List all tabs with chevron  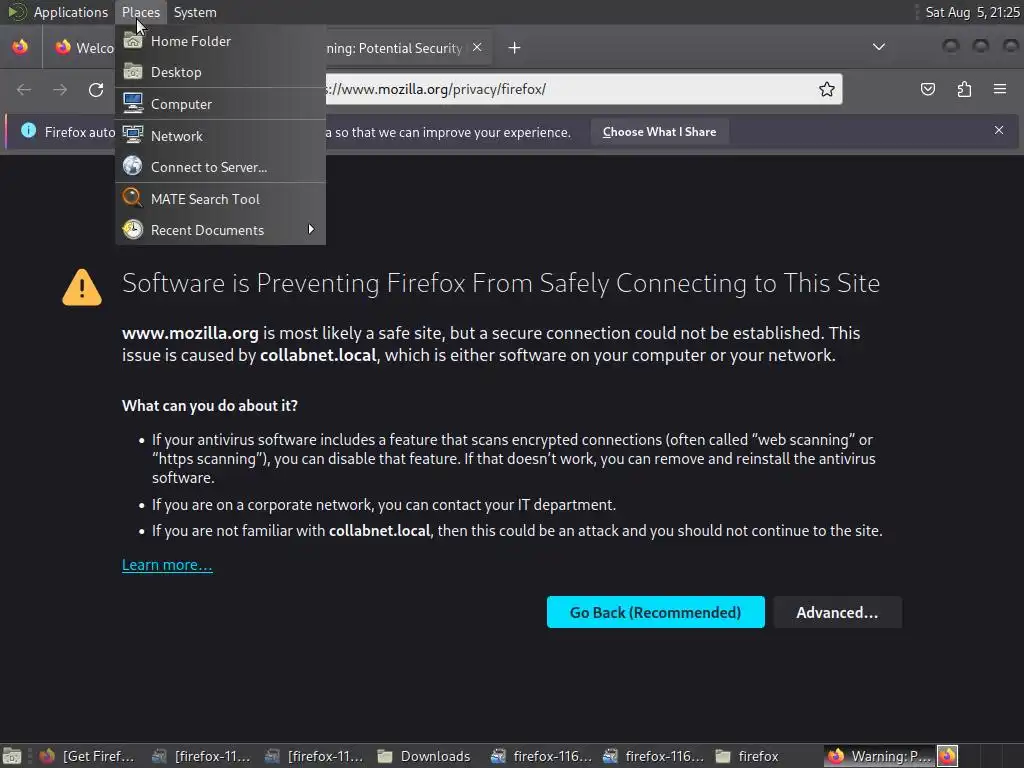[879, 47]
